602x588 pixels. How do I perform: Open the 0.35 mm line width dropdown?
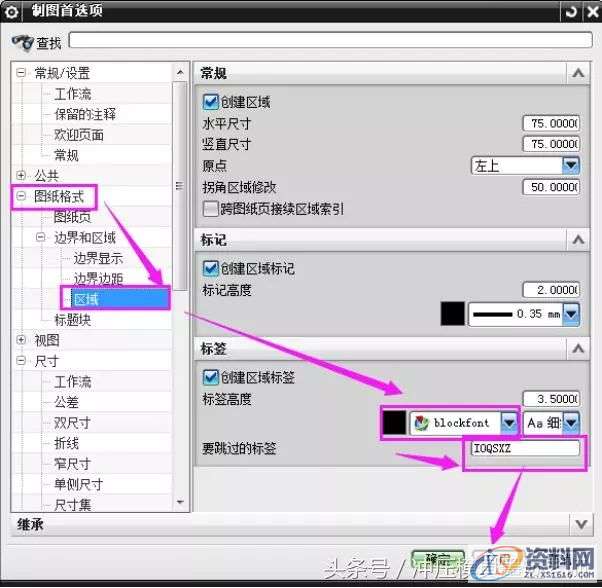[571, 314]
